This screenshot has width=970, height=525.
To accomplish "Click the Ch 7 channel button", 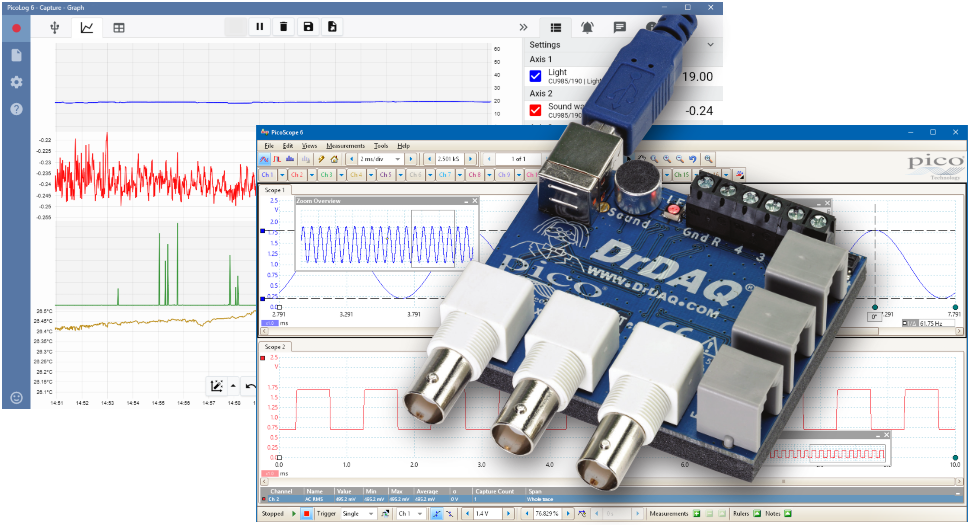I will point(445,175).
